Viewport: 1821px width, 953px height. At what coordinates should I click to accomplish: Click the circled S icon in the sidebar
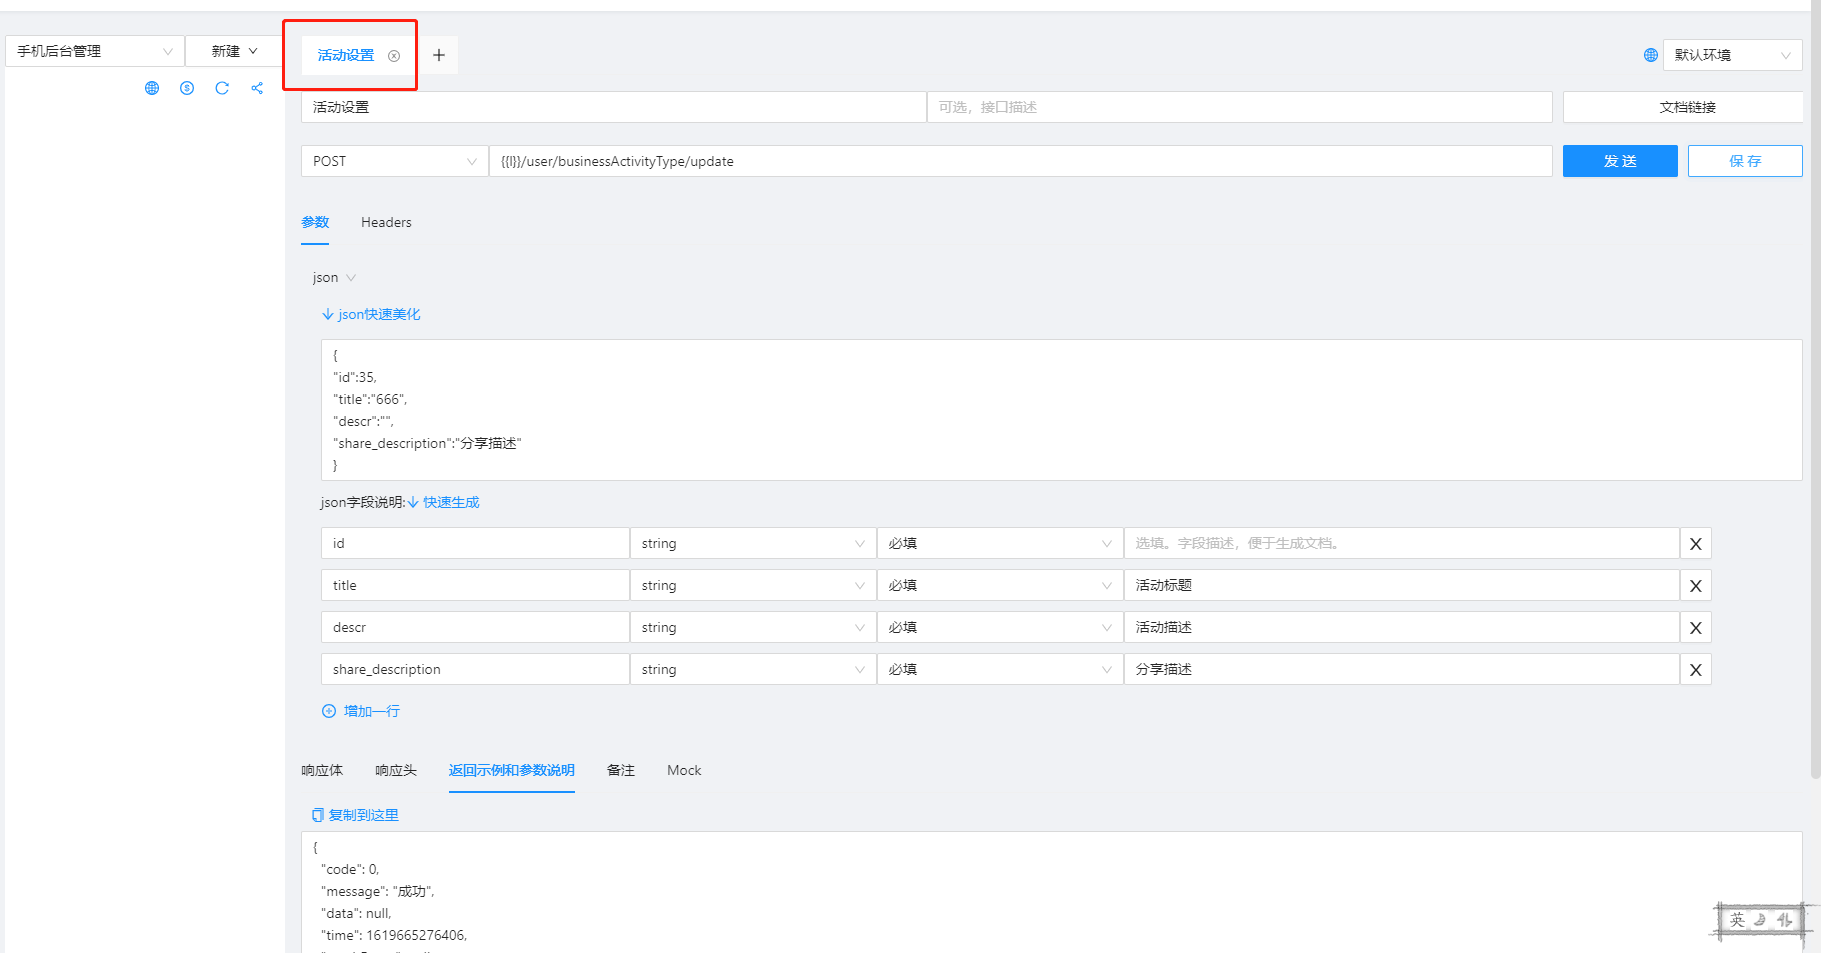[x=187, y=88]
